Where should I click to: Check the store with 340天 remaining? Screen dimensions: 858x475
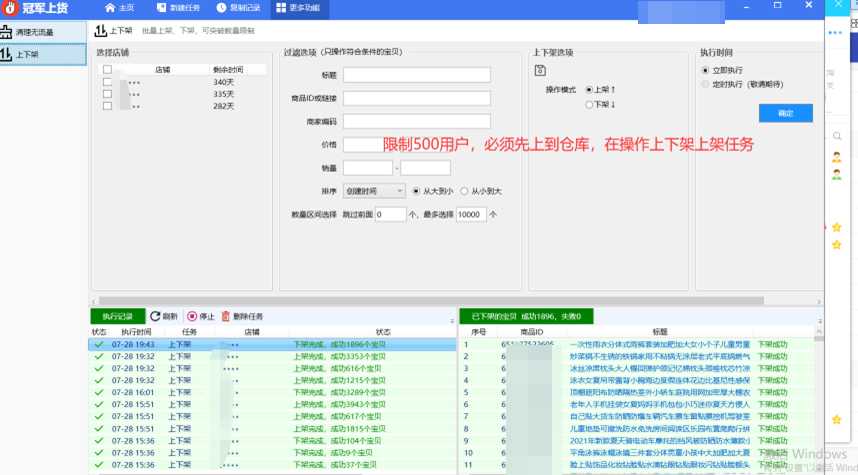pos(107,82)
